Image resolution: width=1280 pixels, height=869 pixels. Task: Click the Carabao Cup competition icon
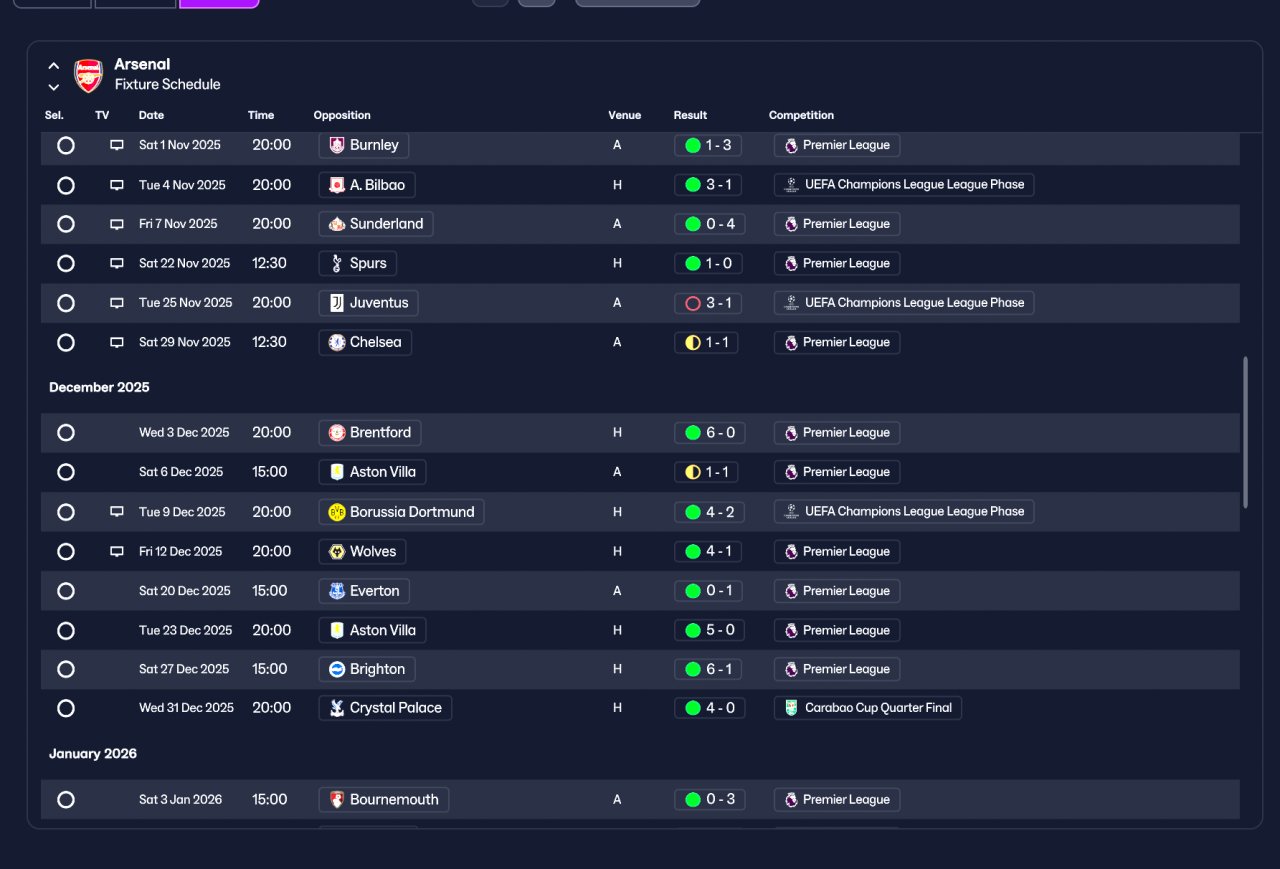[x=791, y=708]
